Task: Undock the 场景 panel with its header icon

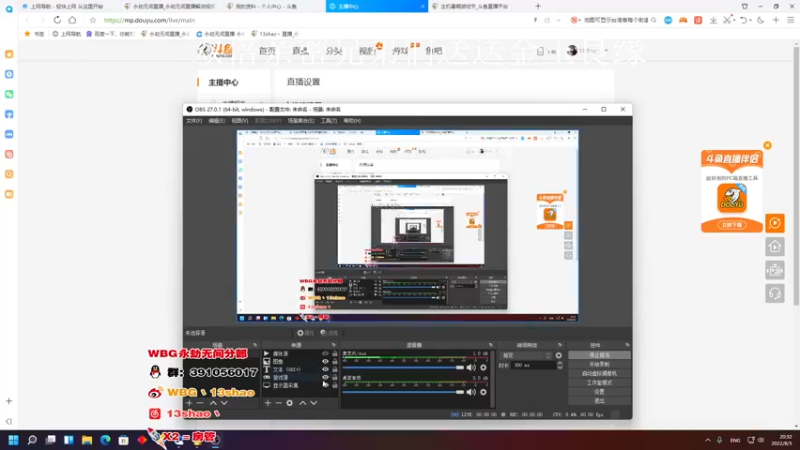Action: pos(255,345)
